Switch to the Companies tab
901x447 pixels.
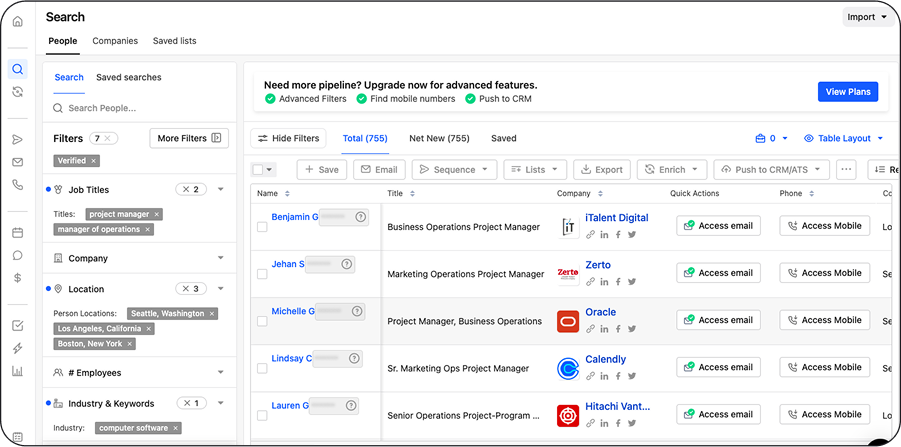pyautogui.click(x=115, y=41)
